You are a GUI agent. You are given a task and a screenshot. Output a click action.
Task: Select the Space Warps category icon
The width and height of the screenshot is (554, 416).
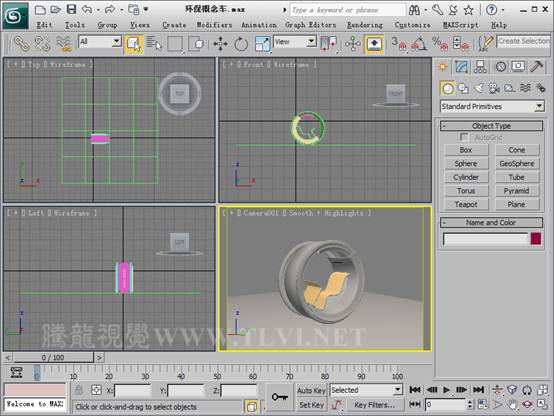(x=525, y=88)
